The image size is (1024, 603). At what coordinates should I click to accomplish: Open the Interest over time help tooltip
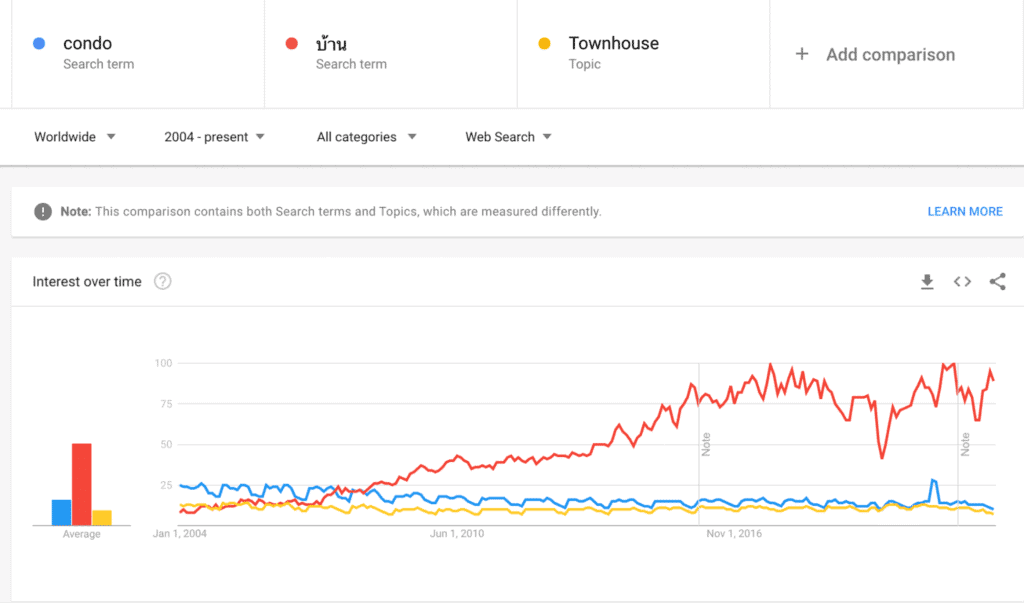pyautogui.click(x=162, y=281)
